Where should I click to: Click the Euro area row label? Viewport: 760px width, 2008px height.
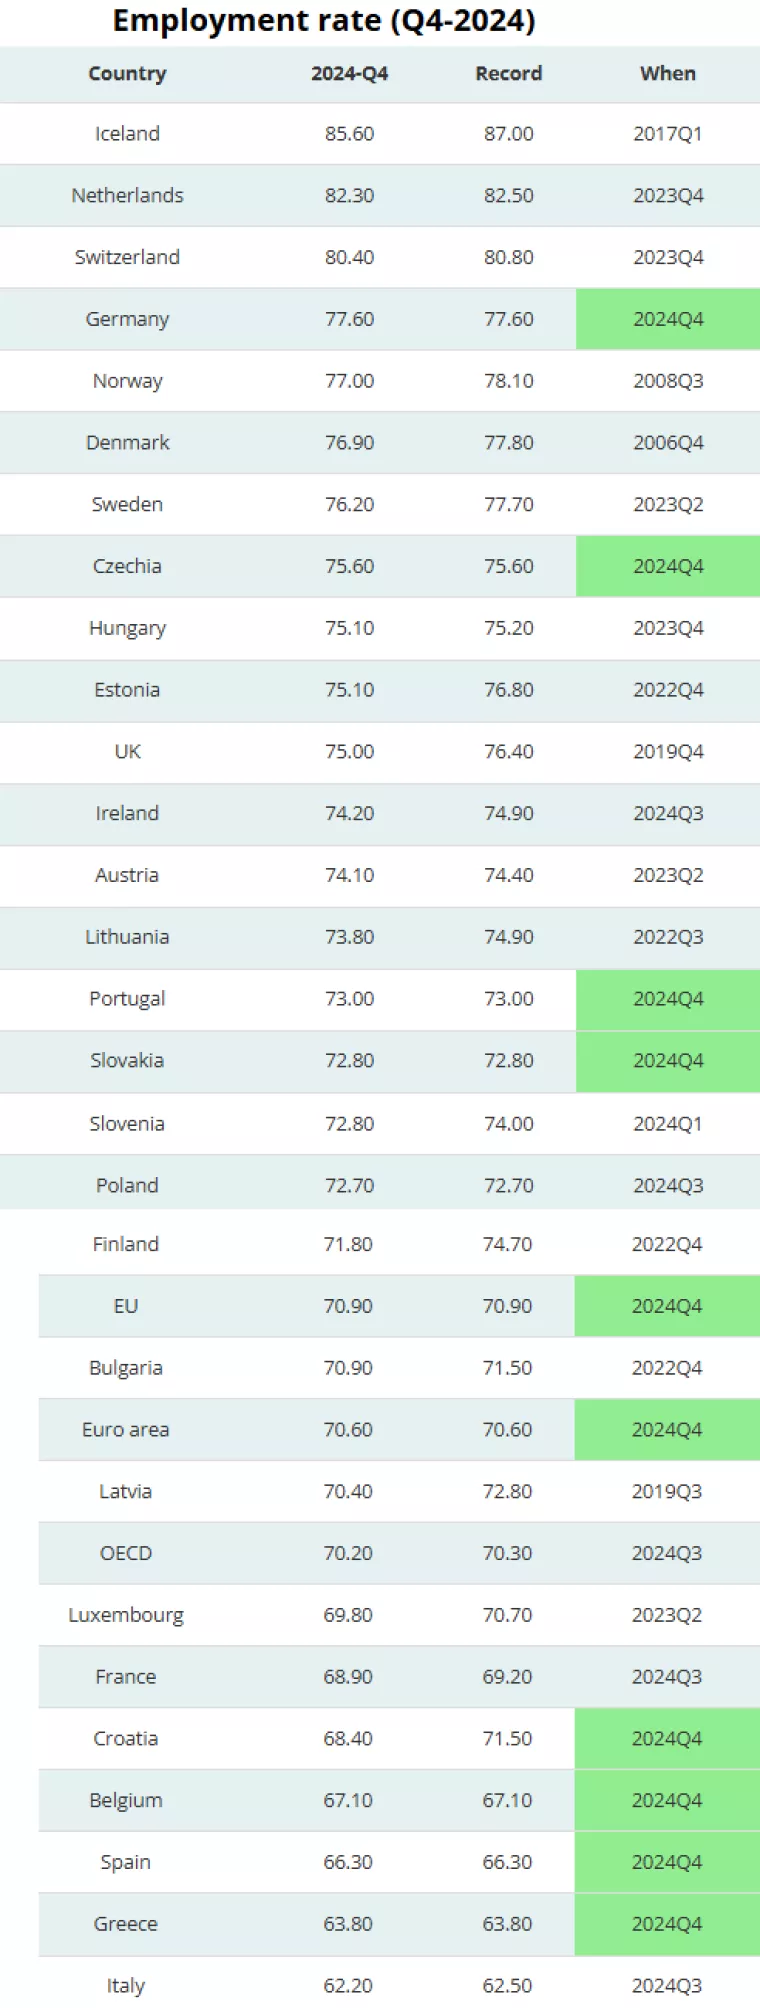click(x=126, y=1430)
